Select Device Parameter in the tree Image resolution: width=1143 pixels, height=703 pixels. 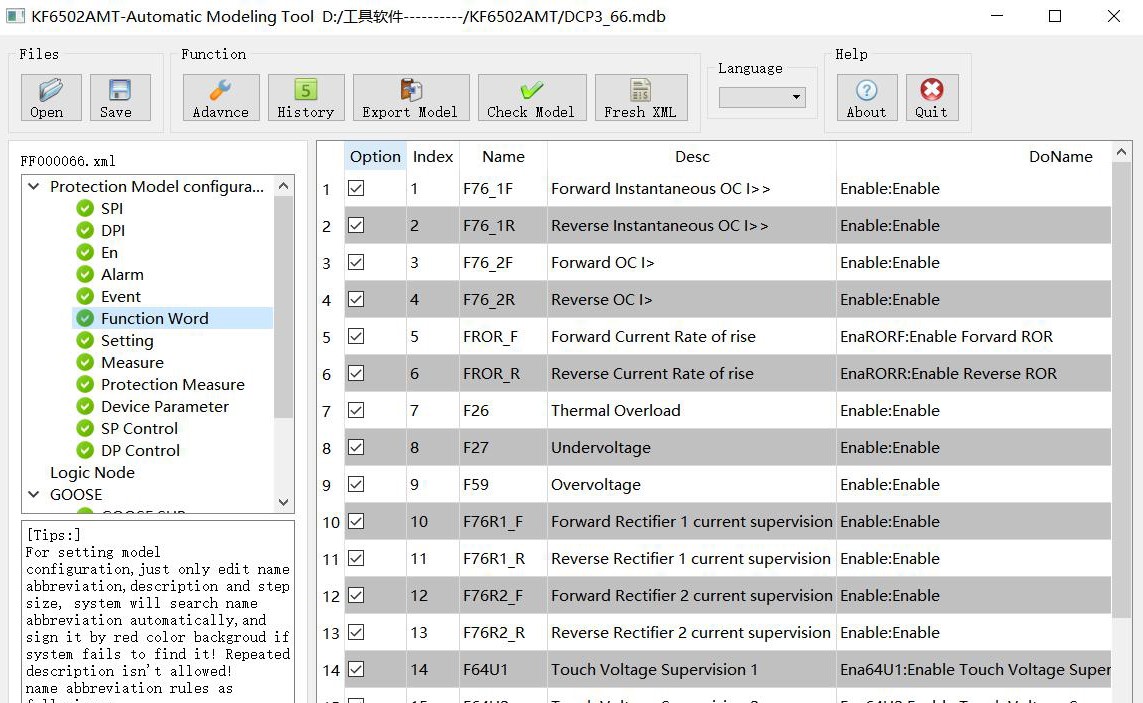(x=165, y=406)
